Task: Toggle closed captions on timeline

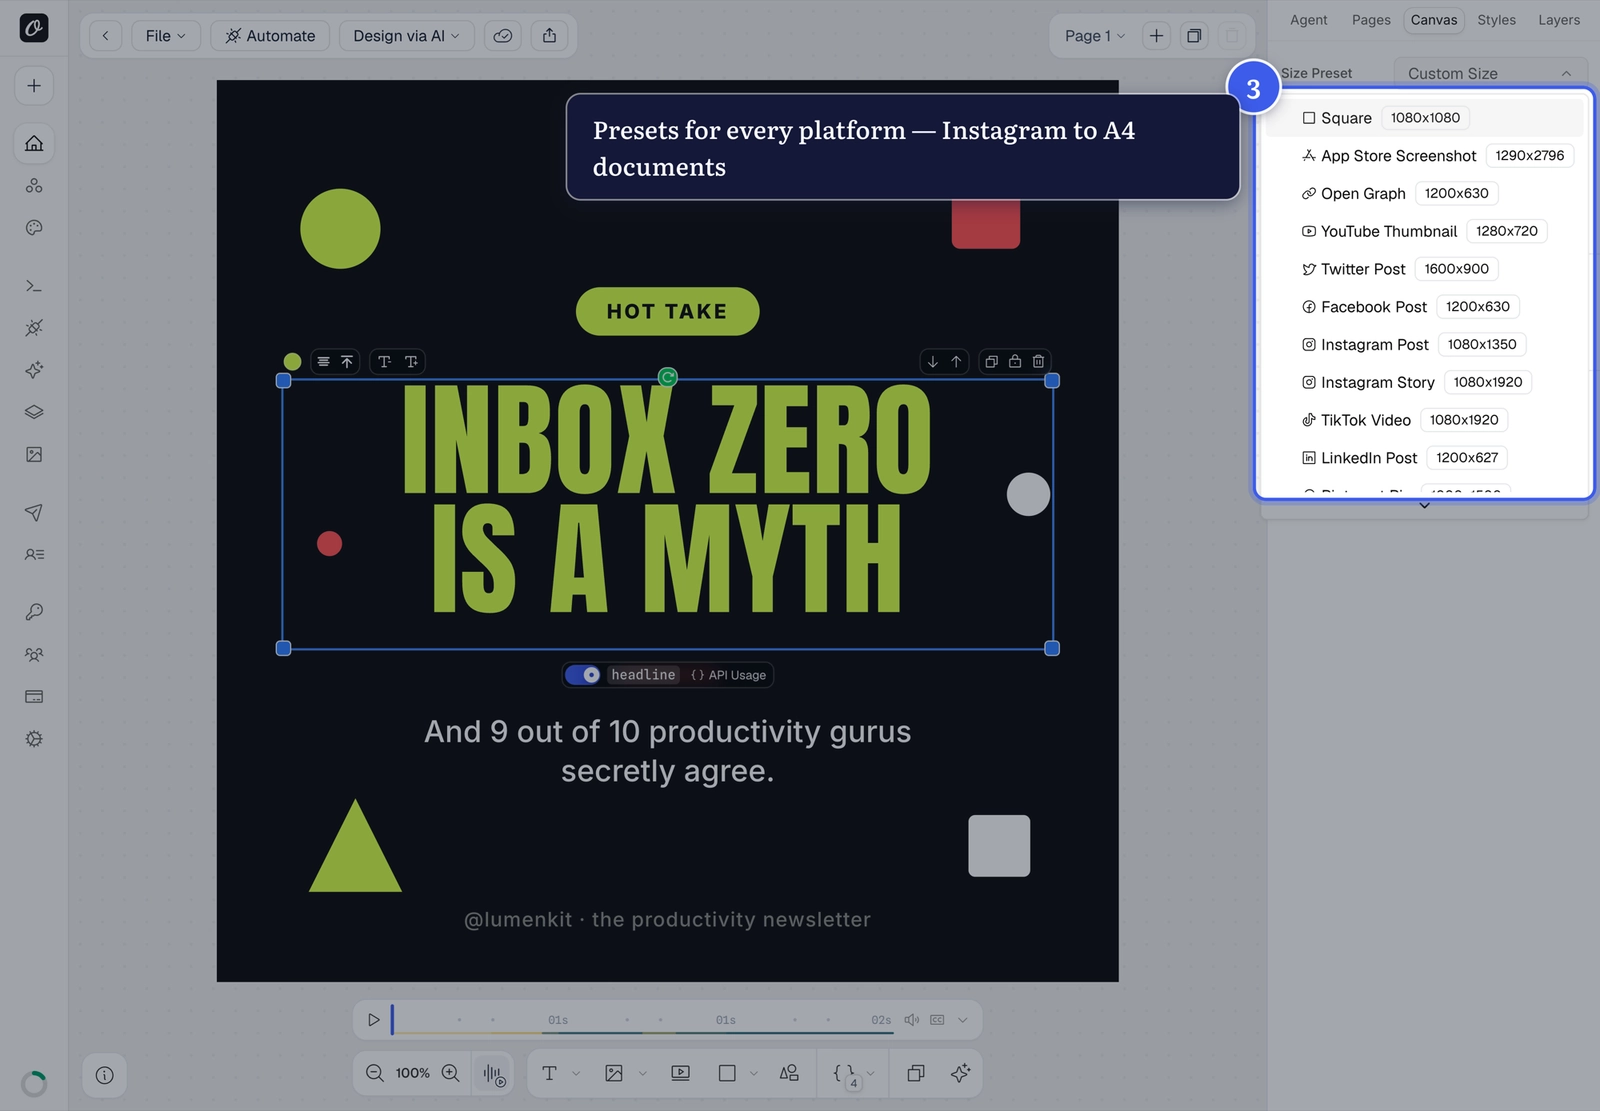Action: (937, 1020)
